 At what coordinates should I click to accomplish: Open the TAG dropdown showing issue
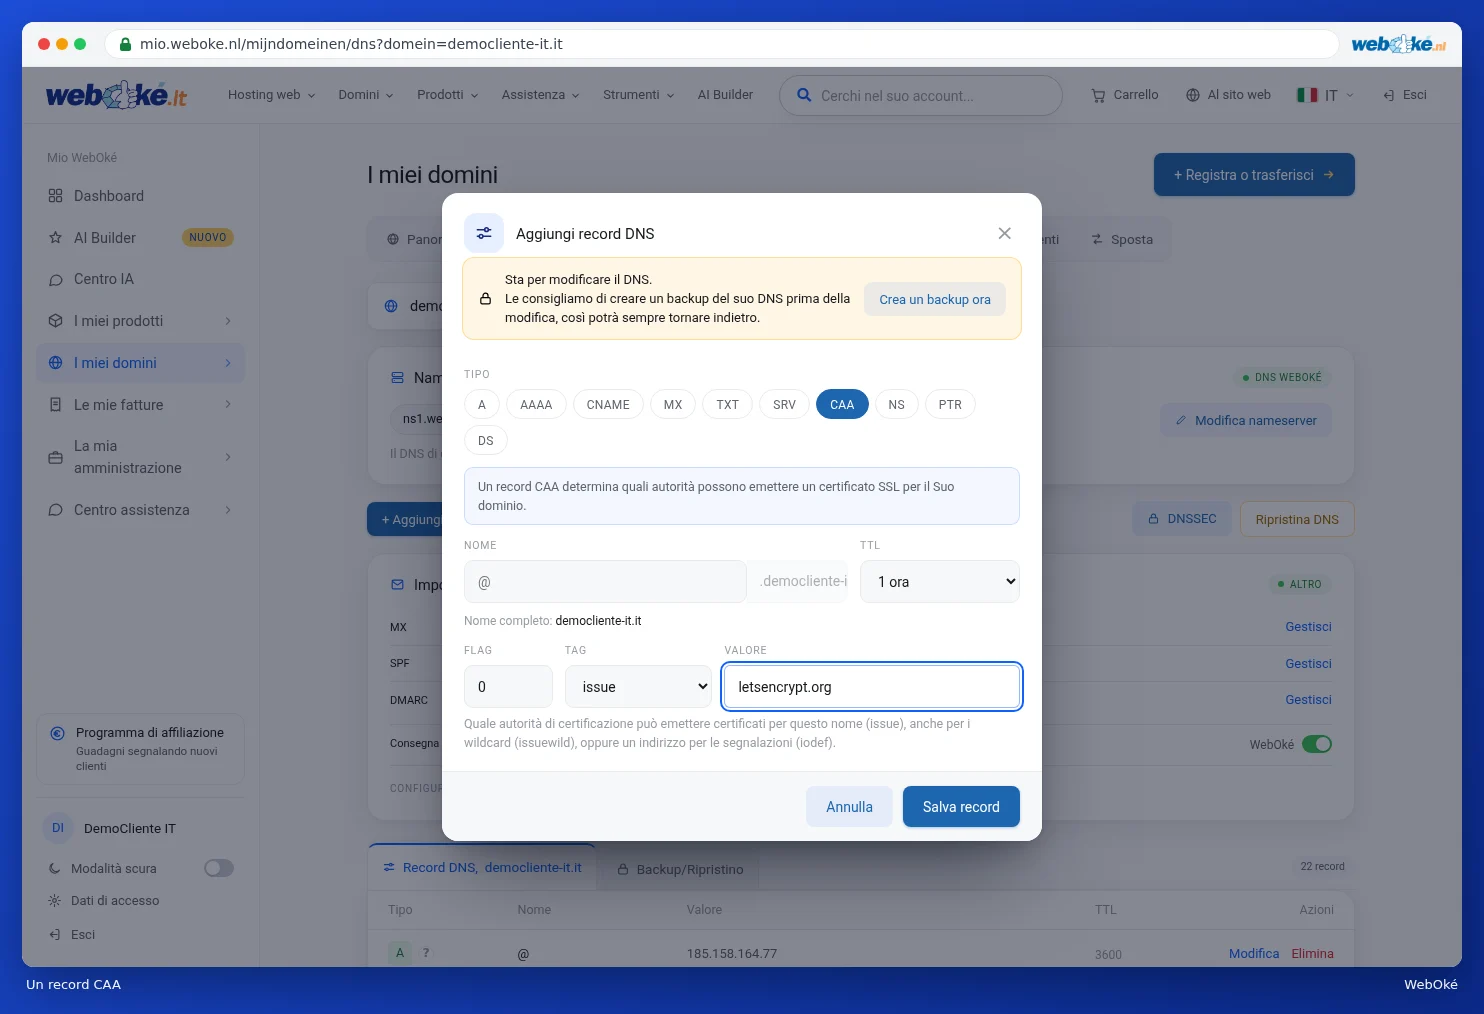[x=638, y=687]
